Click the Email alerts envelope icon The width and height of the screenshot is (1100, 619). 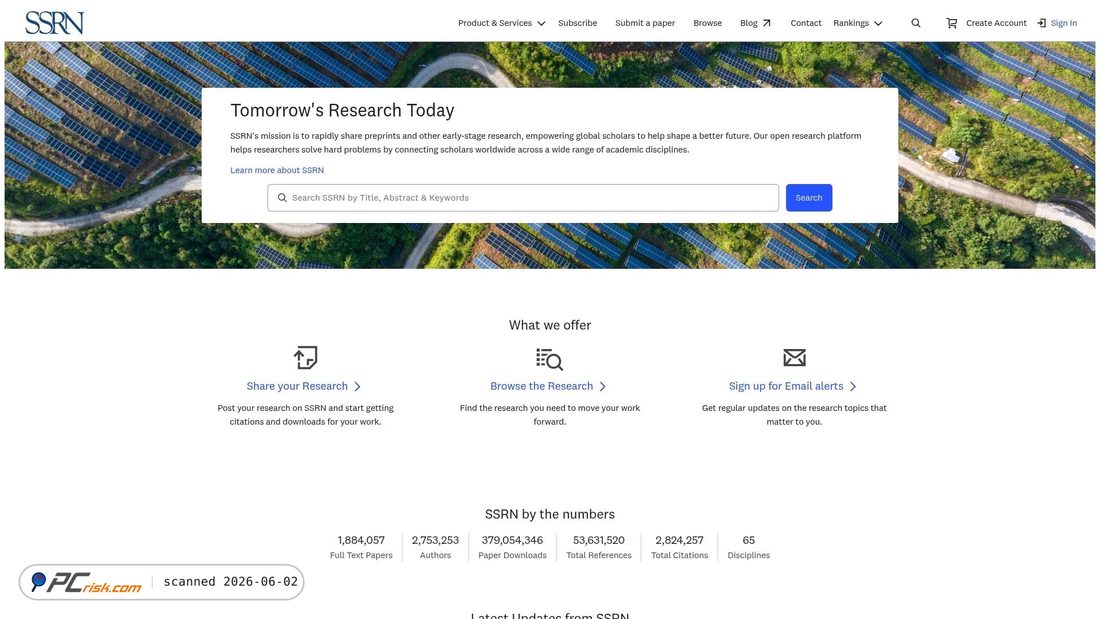[x=794, y=358]
